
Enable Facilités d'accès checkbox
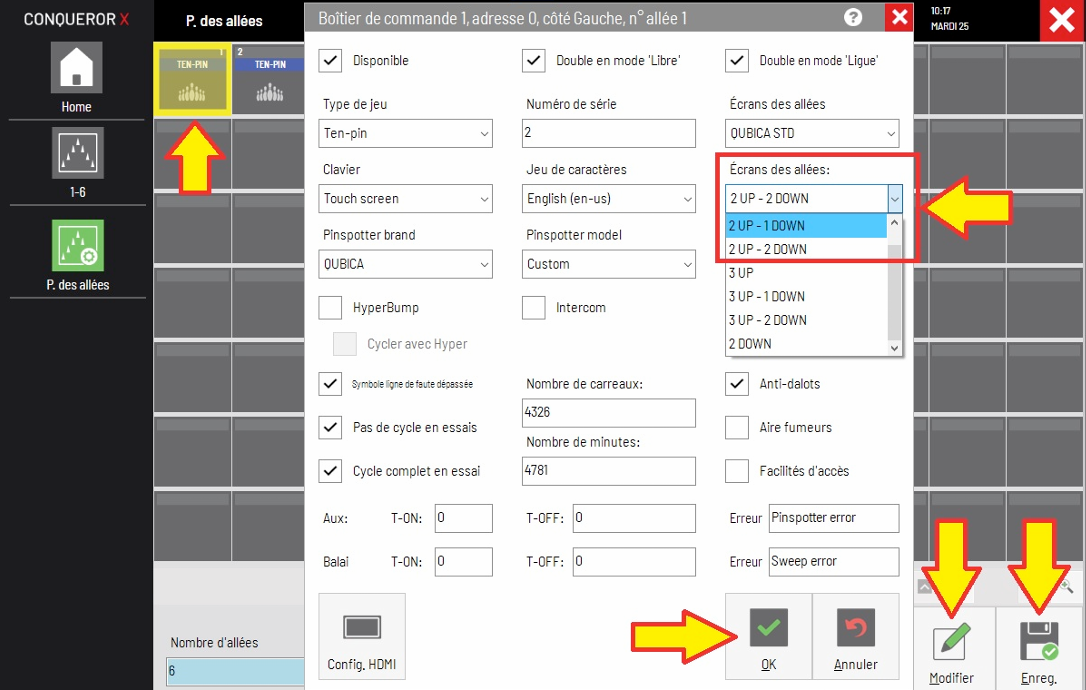click(737, 471)
